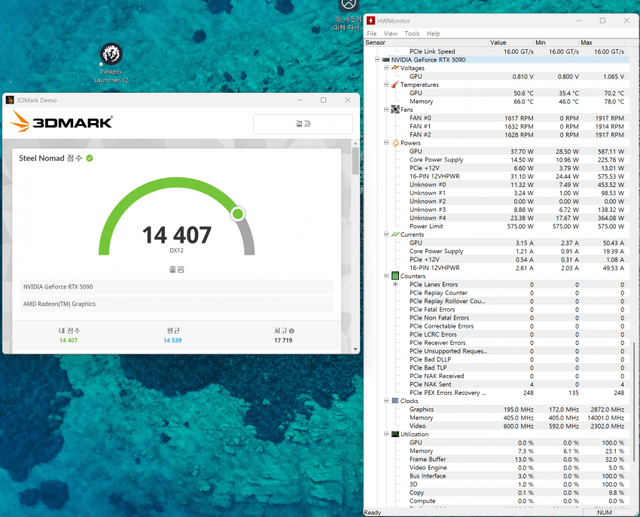This screenshot has width=640, height=517.
Task: Expand the PCIe Lanes Errors entry
Action: pyautogui.click(x=395, y=285)
